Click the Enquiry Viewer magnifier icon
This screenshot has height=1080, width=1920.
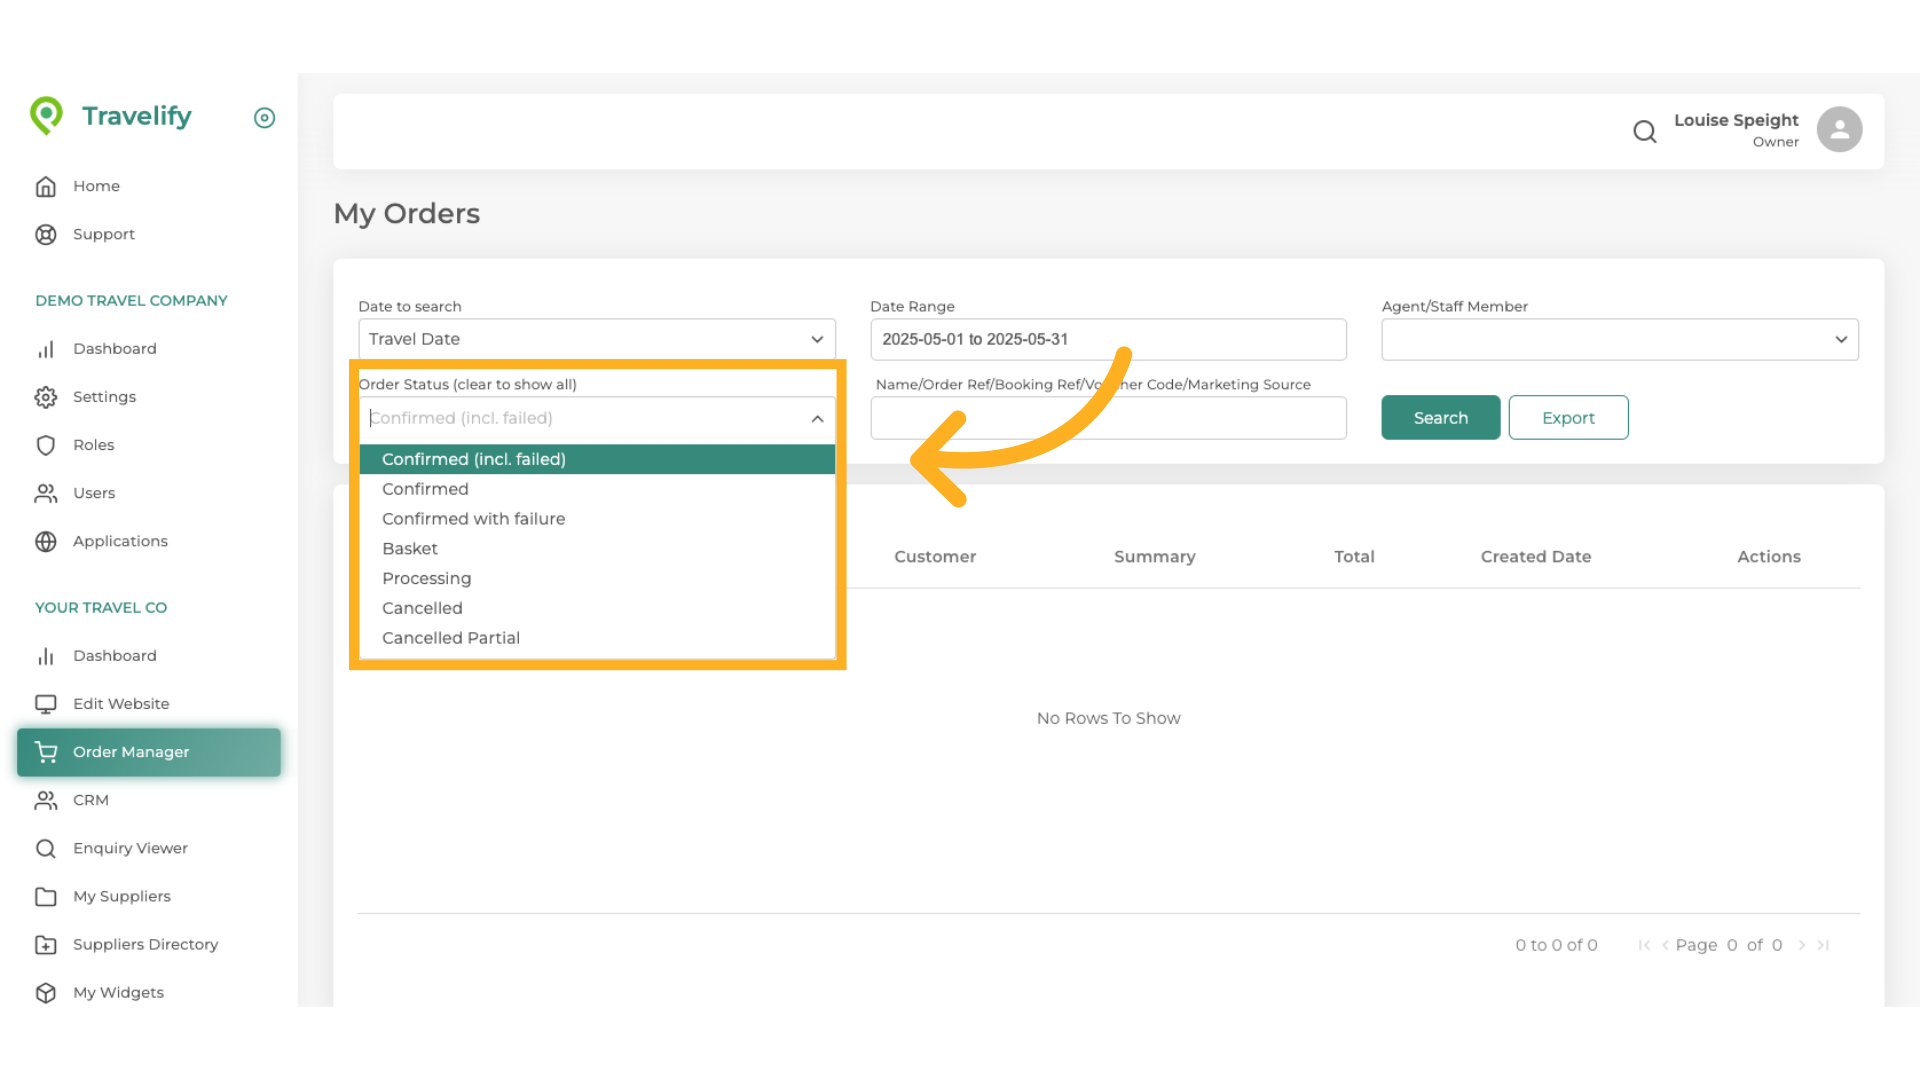coord(46,848)
